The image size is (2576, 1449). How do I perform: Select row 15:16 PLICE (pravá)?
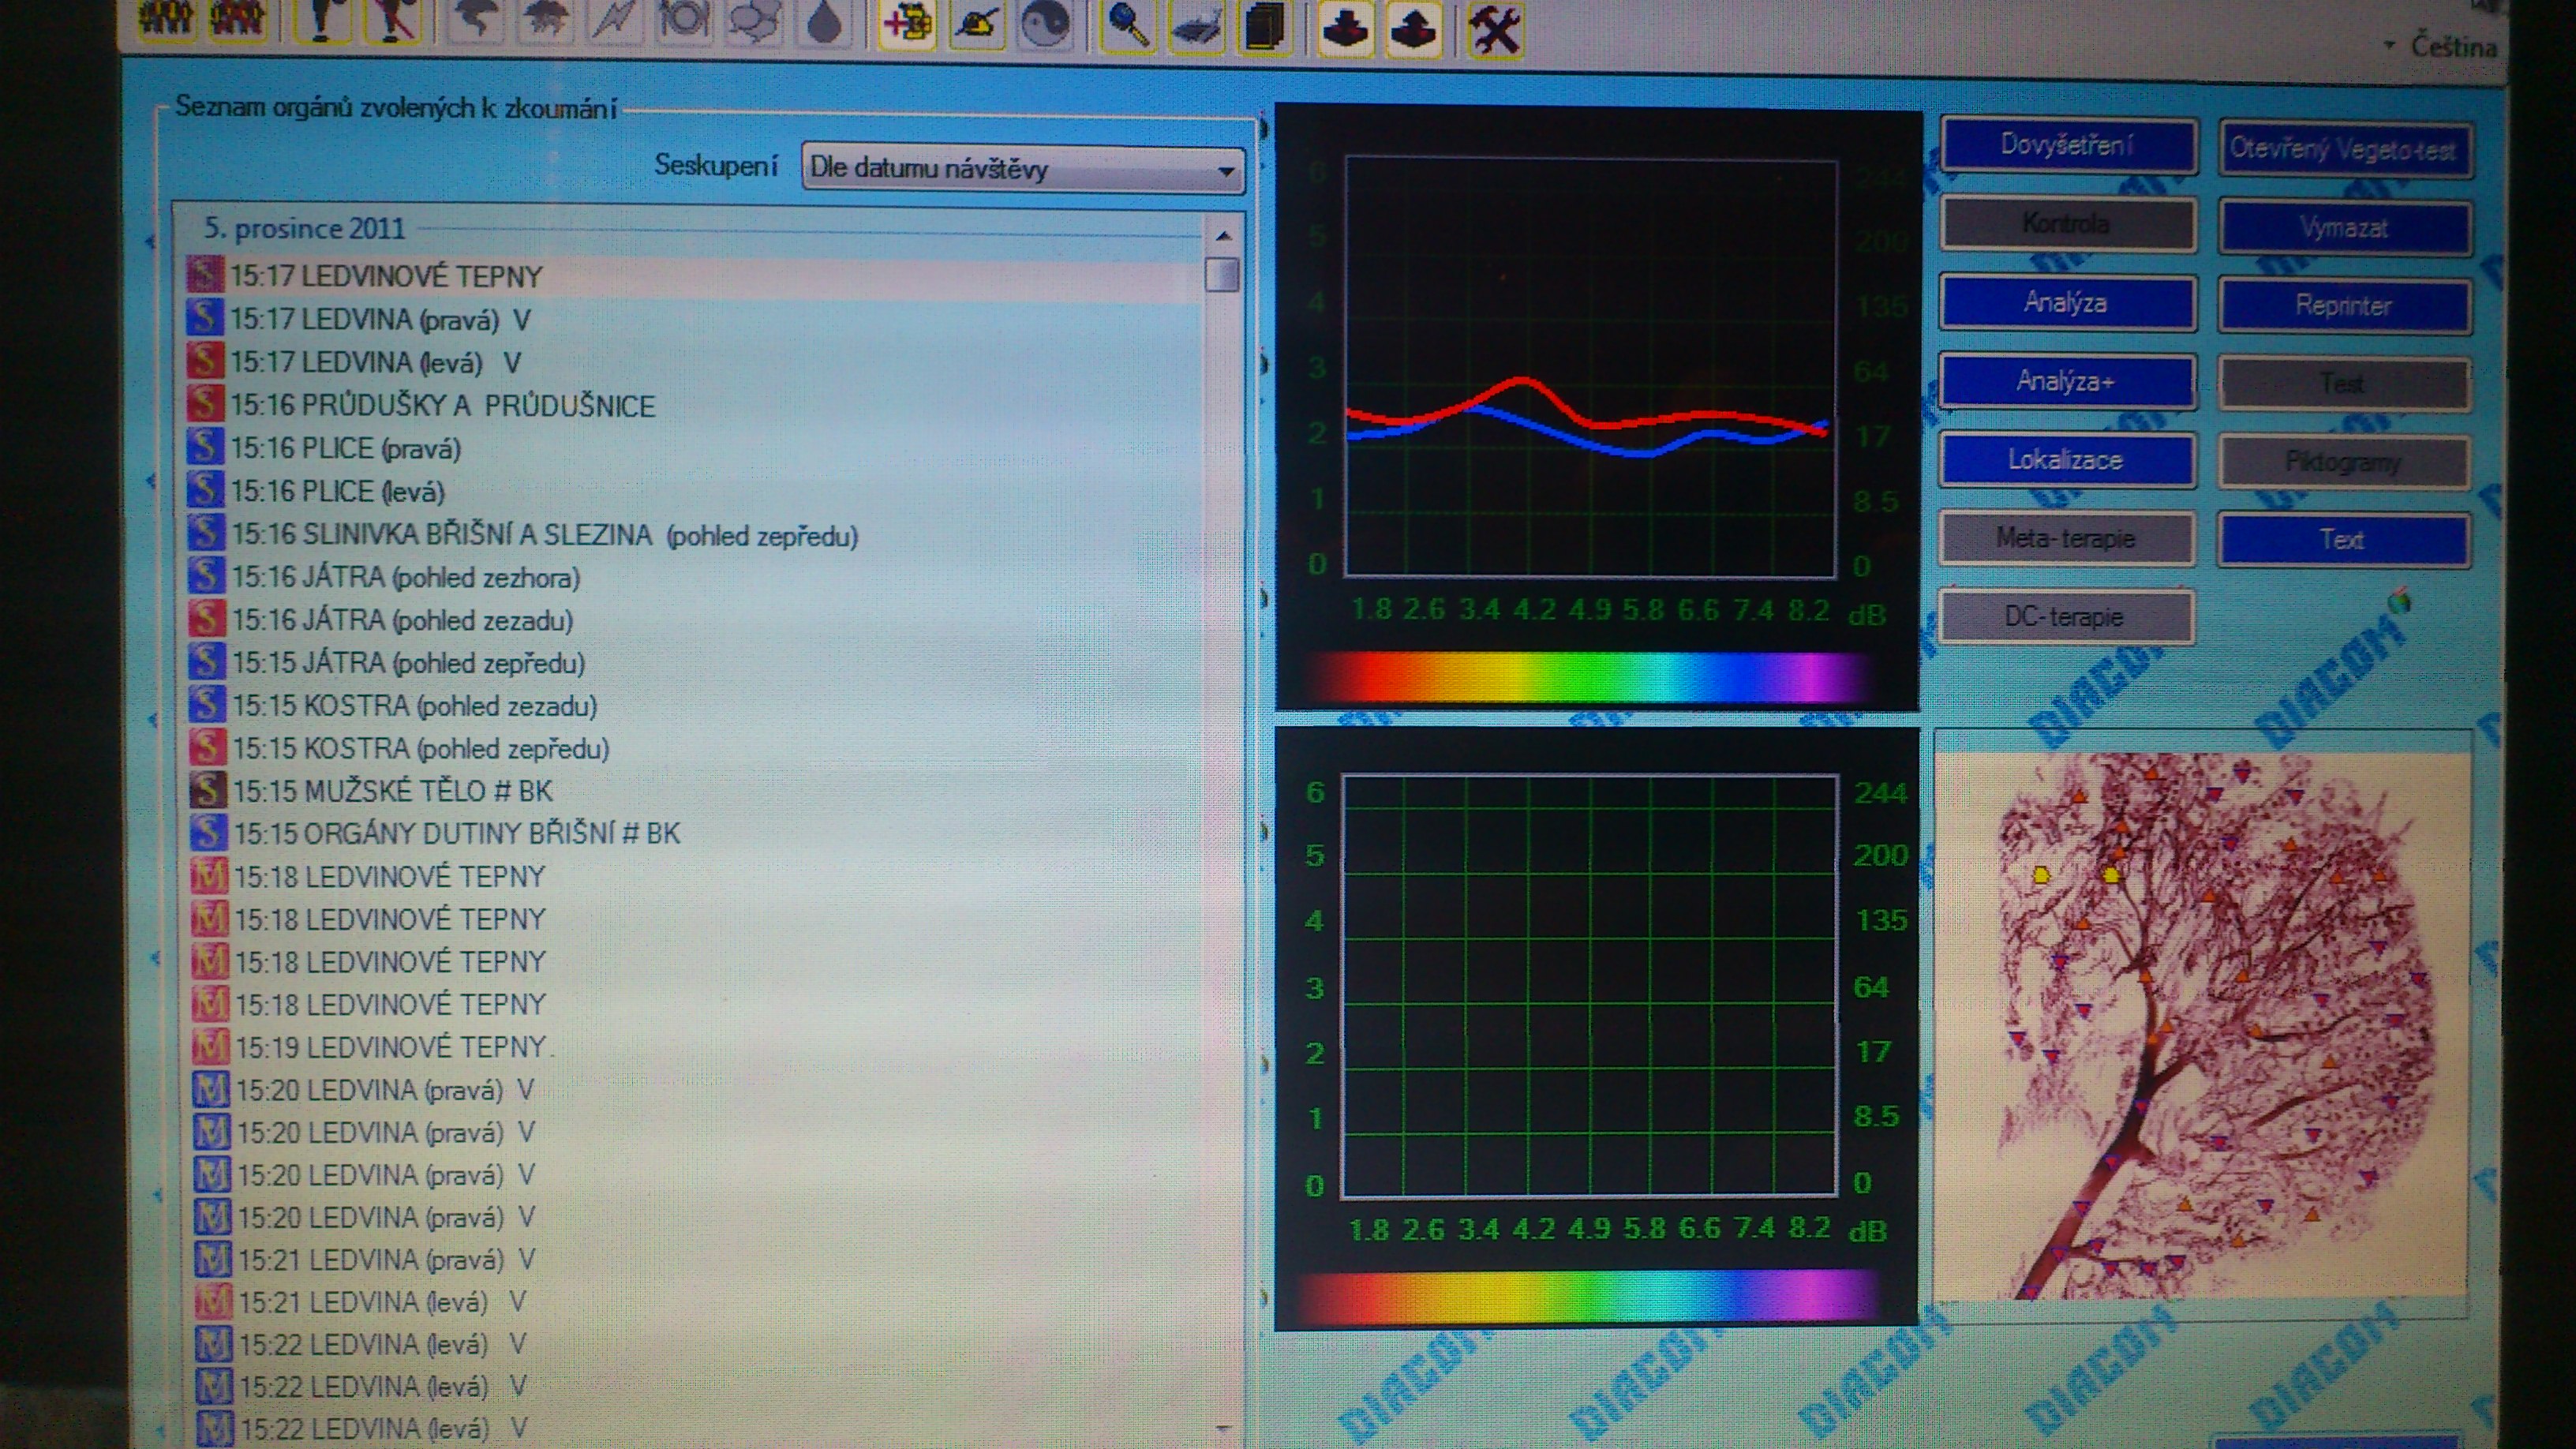(x=694, y=448)
